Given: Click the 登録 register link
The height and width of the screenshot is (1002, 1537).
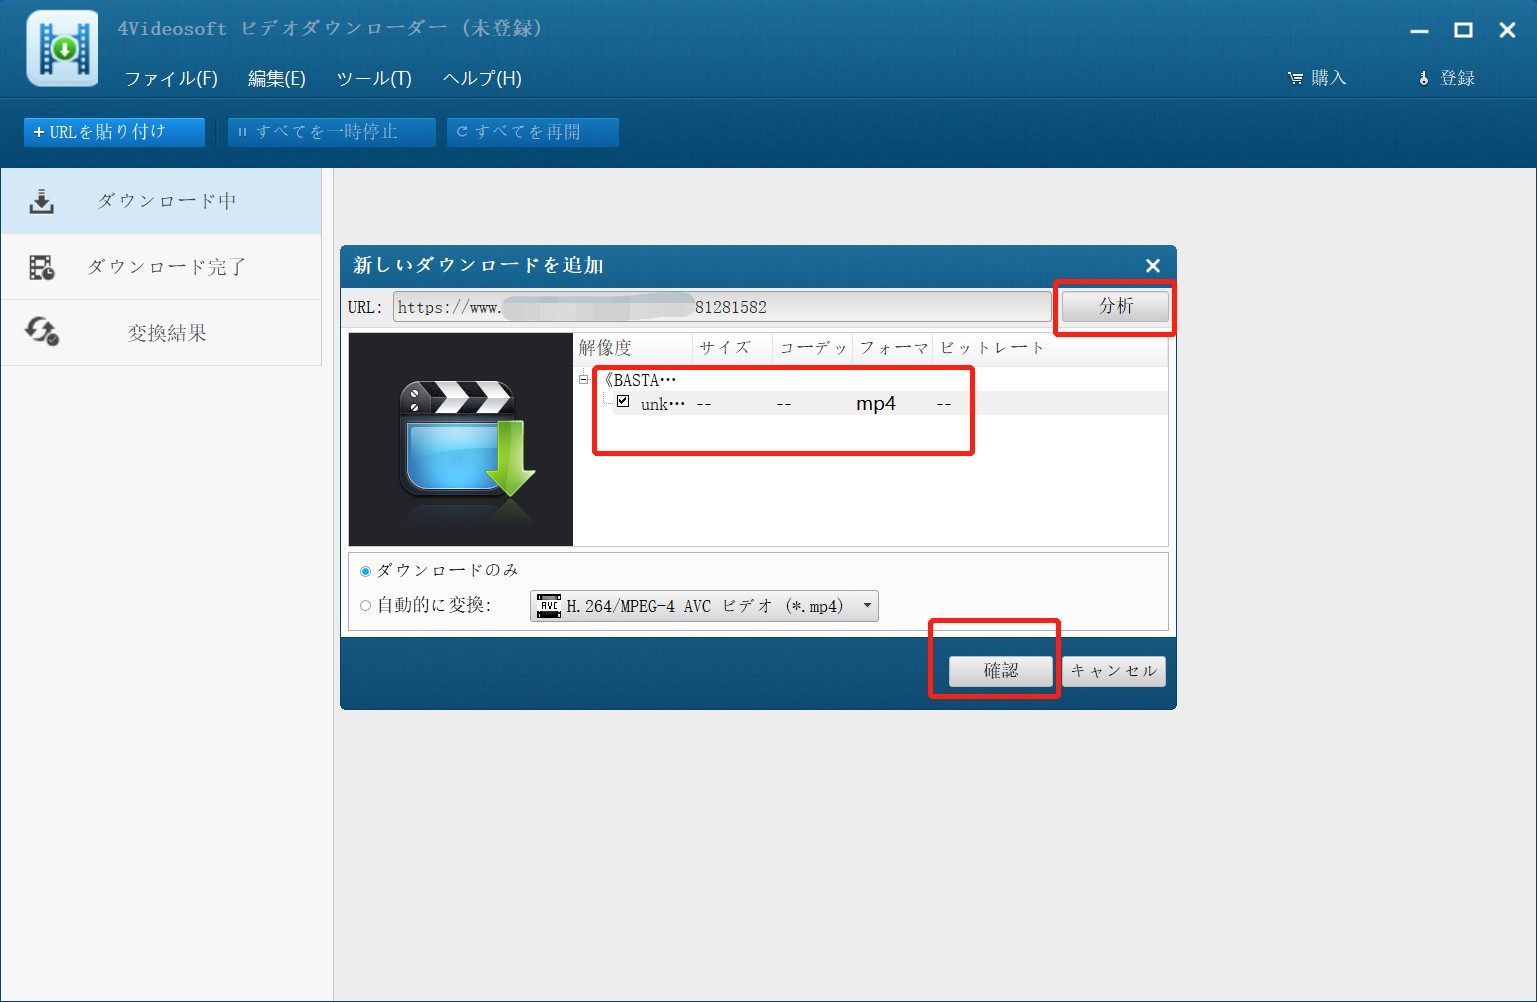Looking at the screenshot, I should (x=1447, y=78).
